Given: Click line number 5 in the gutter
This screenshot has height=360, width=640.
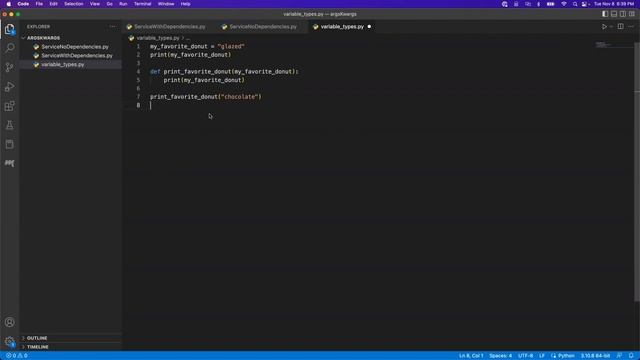Looking at the screenshot, I should (138, 80).
